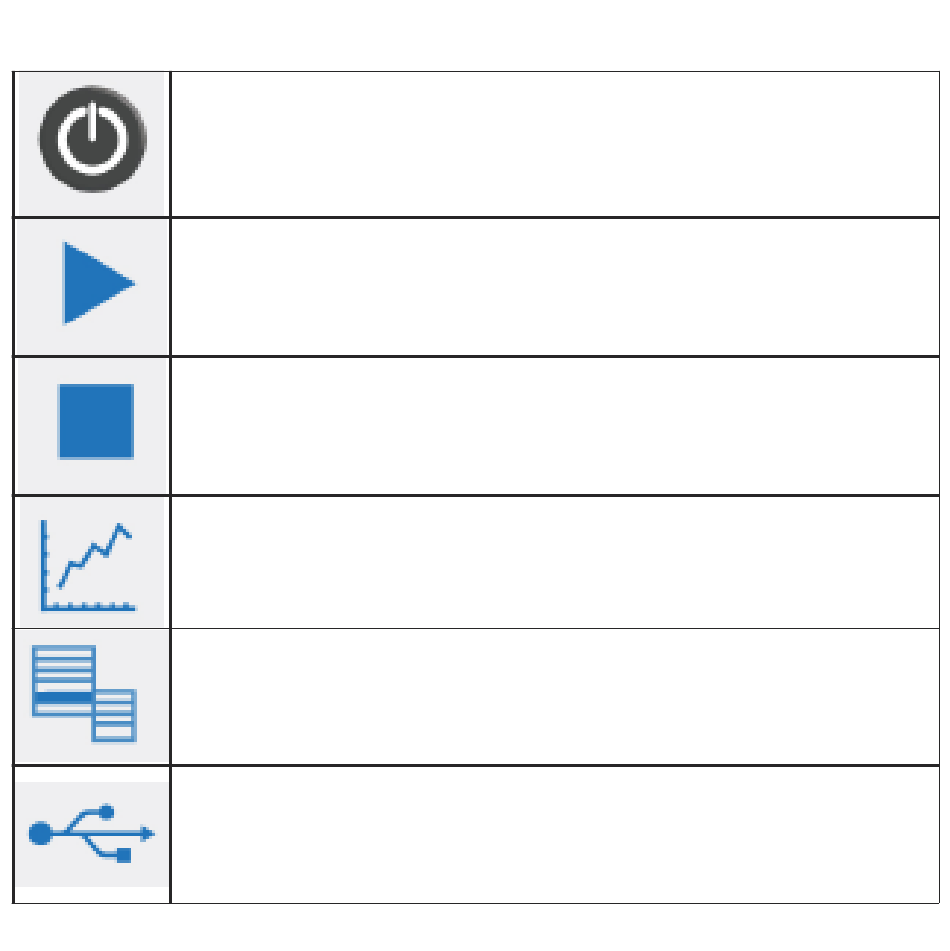
Task: Click the square branch end of the USB symbol
Action: click(x=124, y=855)
